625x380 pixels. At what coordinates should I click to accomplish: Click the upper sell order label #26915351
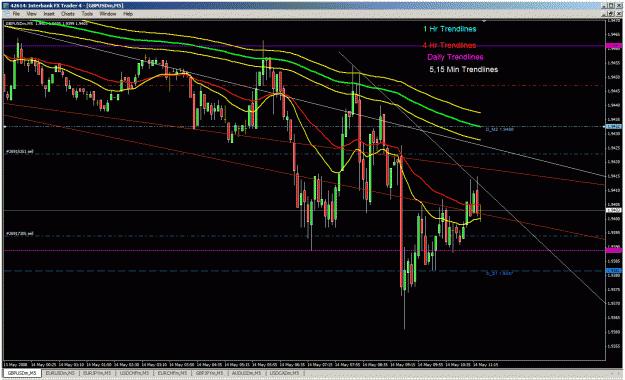tap(20, 152)
